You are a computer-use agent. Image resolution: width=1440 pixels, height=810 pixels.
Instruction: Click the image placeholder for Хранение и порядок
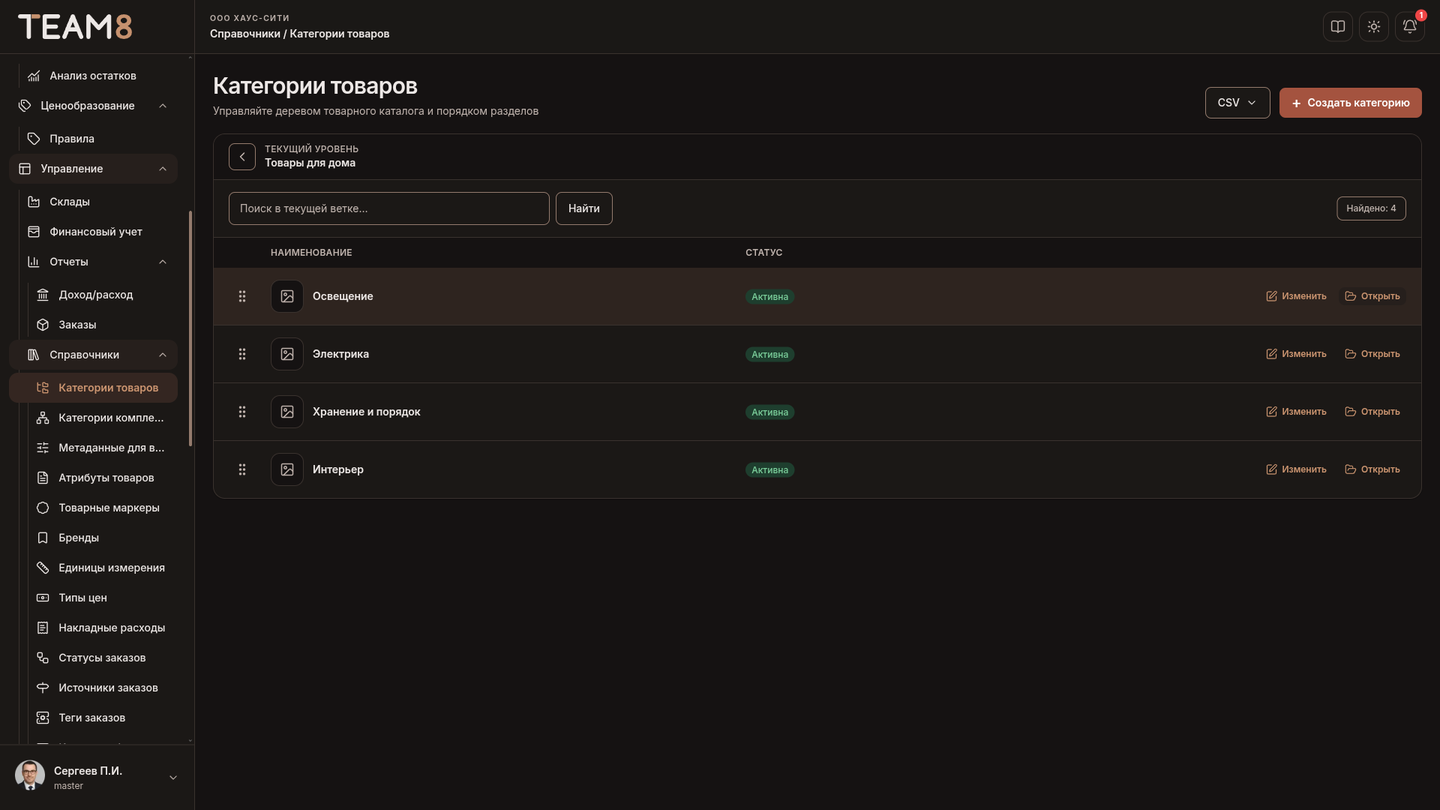click(287, 412)
